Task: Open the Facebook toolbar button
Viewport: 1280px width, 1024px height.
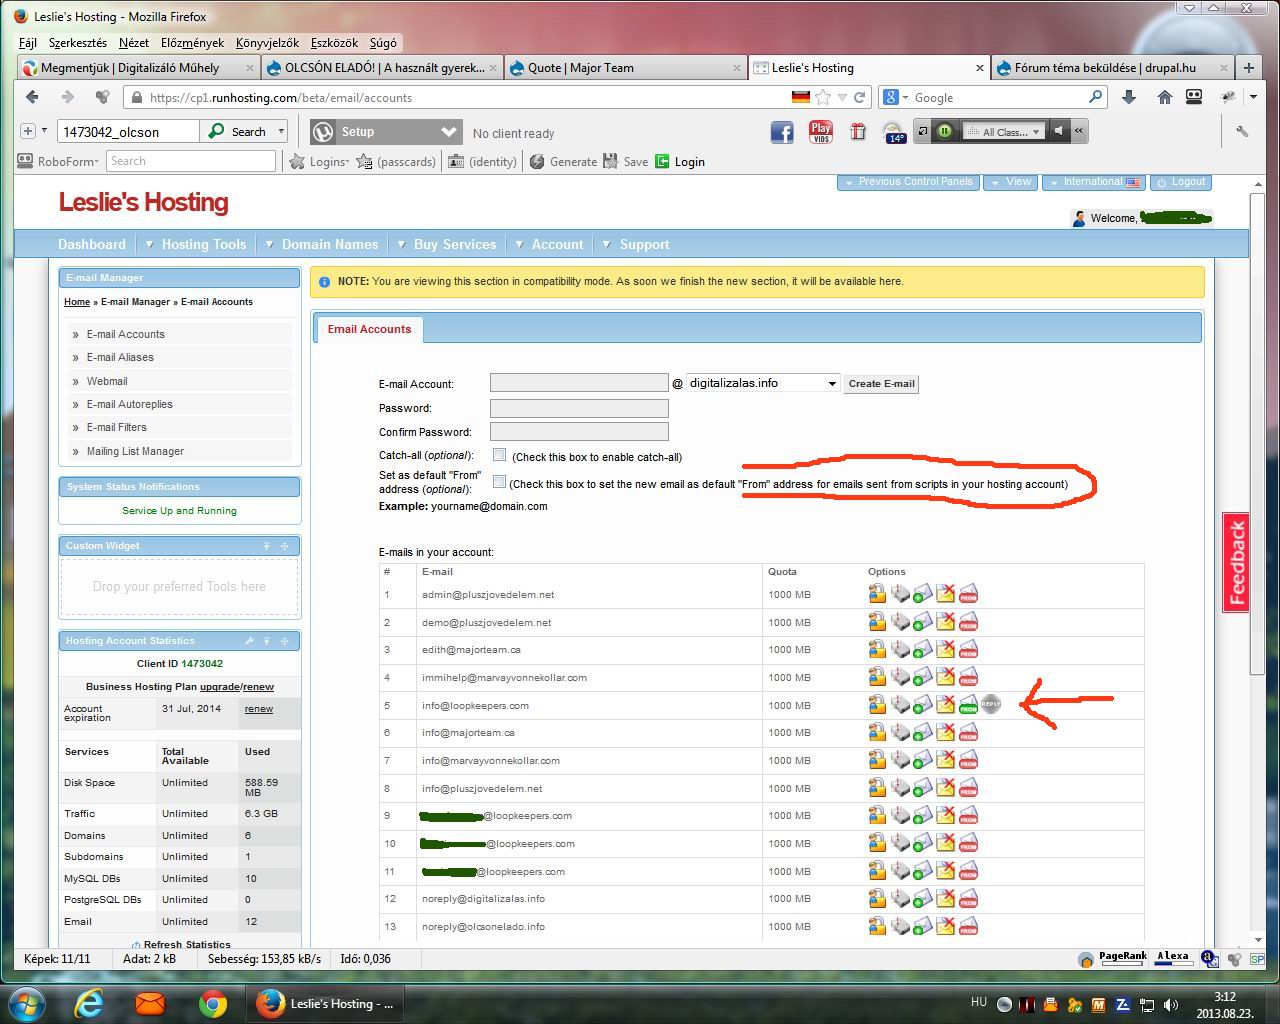Action: click(782, 132)
